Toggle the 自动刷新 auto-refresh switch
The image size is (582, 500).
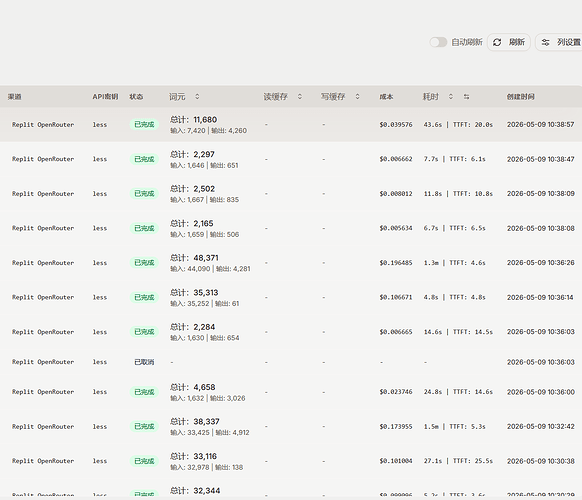click(x=438, y=42)
